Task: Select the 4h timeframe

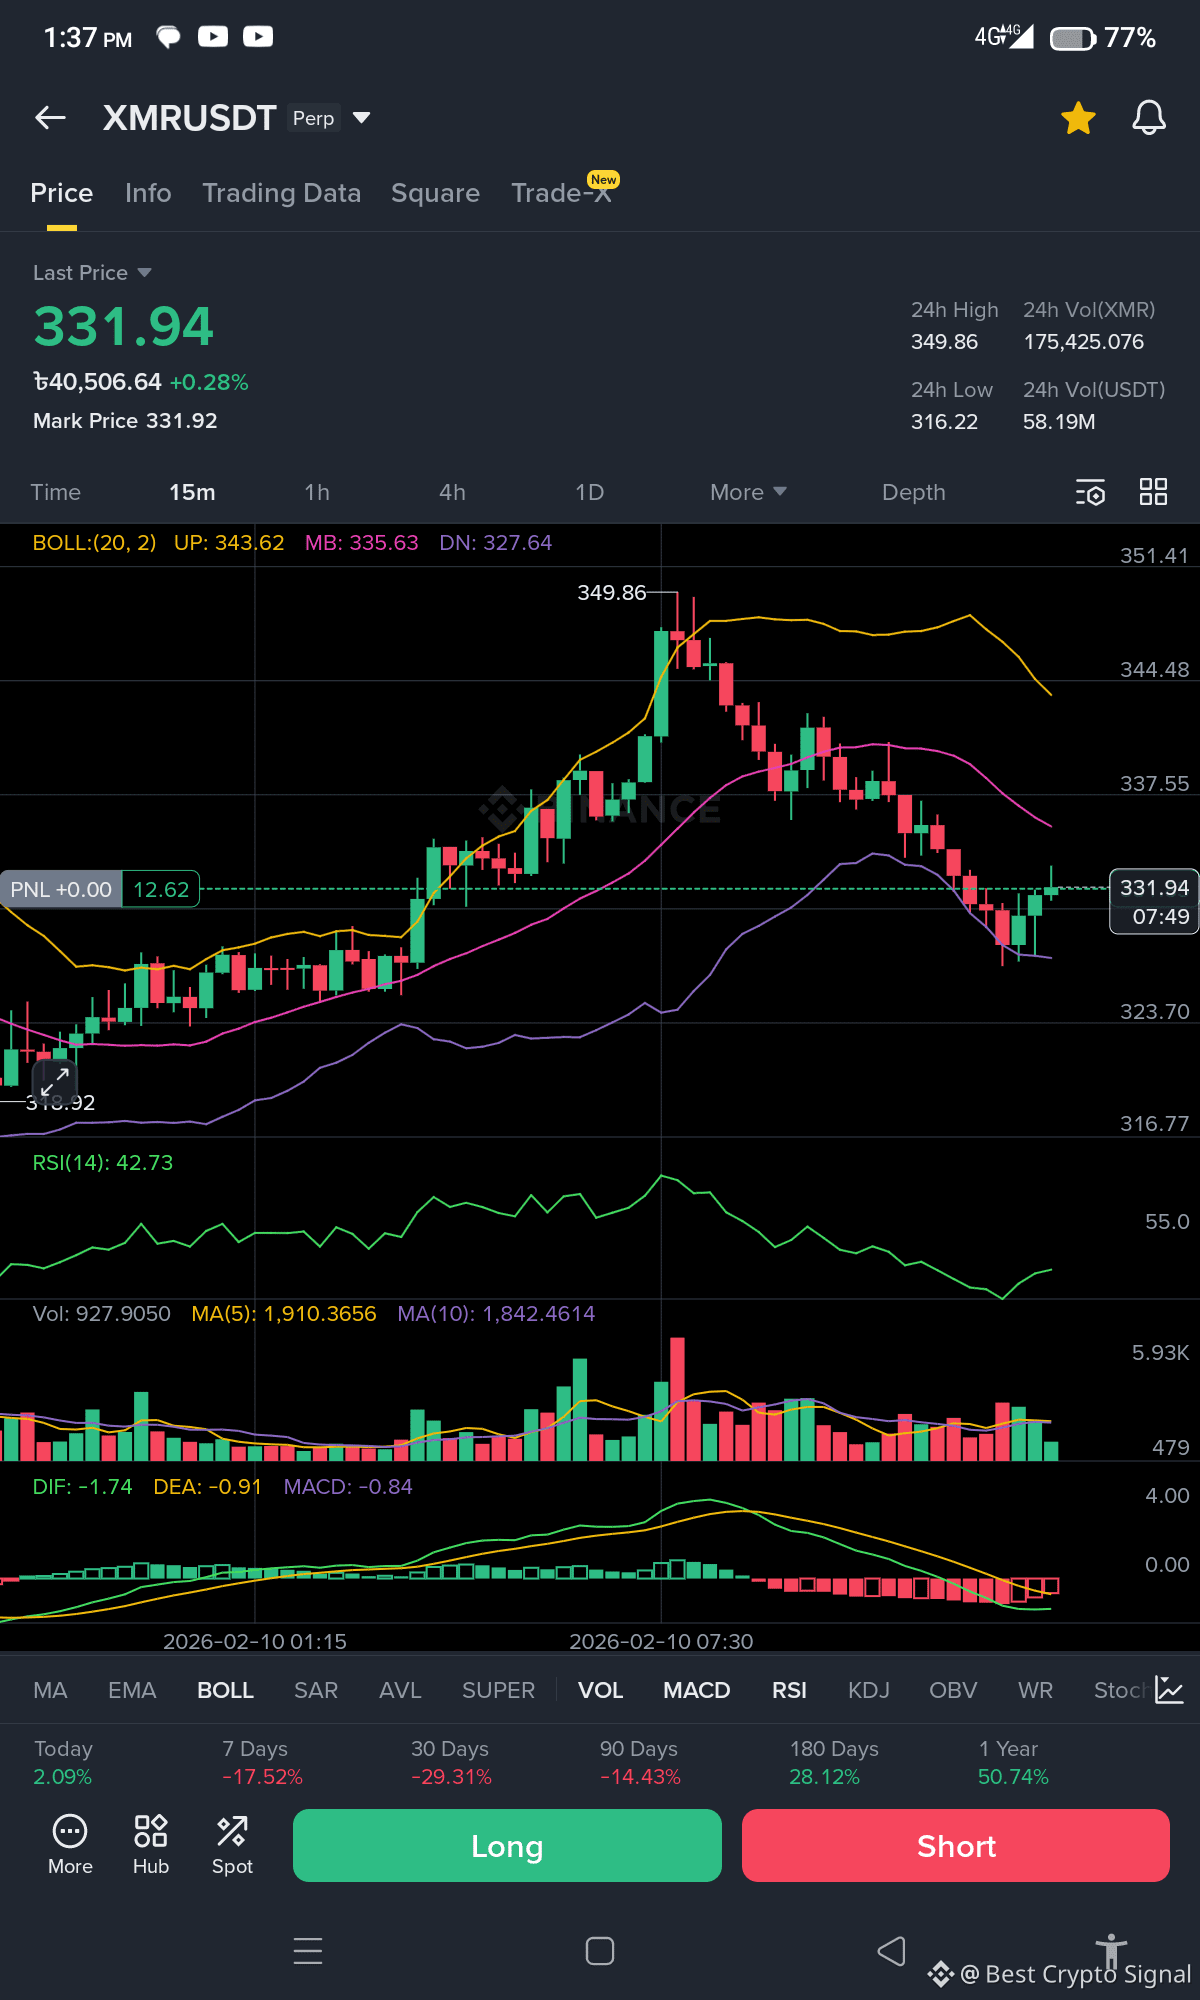Action: click(x=452, y=492)
